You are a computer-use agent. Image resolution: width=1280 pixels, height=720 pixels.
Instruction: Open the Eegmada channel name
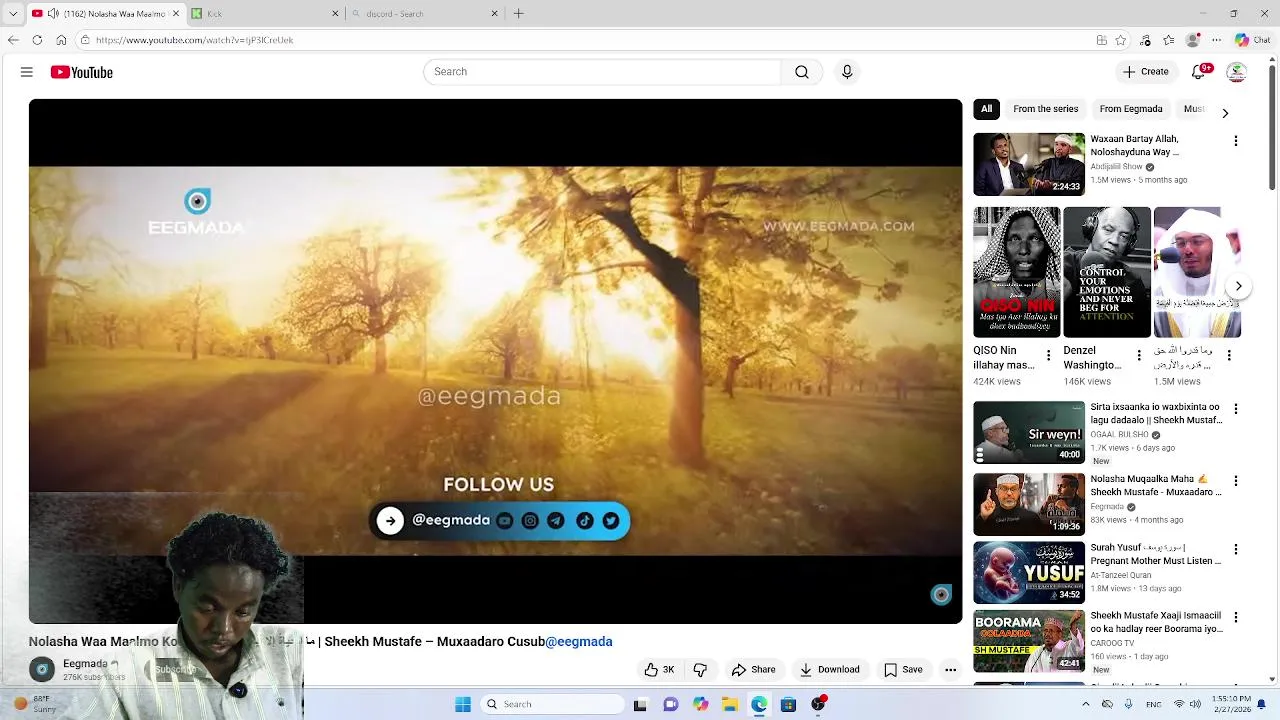(85, 664)
